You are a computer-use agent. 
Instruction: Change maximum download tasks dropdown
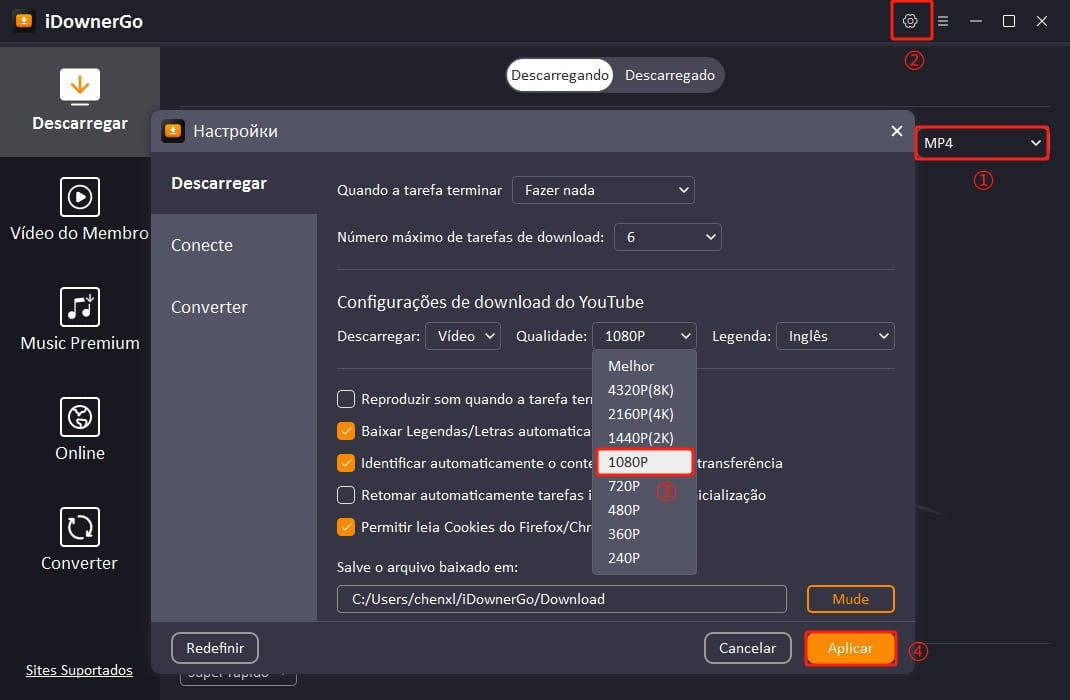(667, 237)
